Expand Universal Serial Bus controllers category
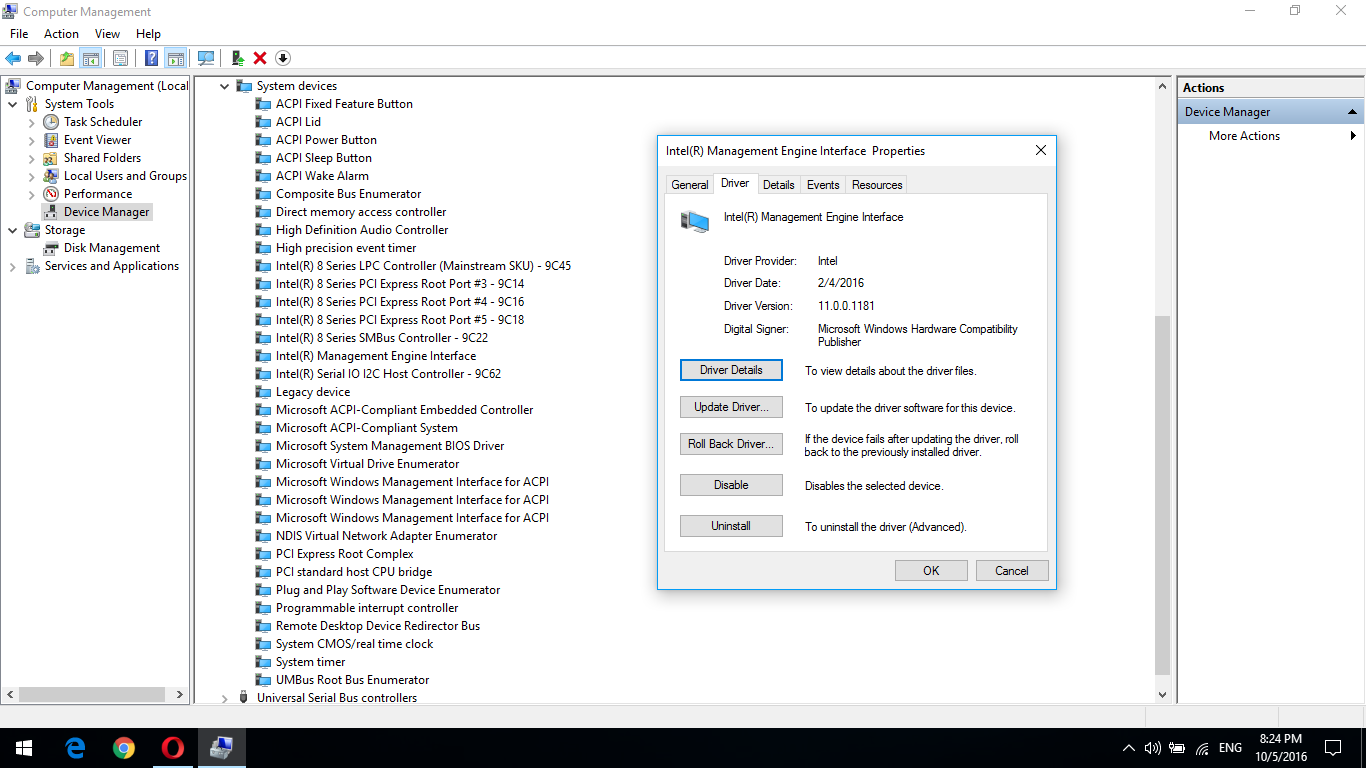 (x=224, y=698)
